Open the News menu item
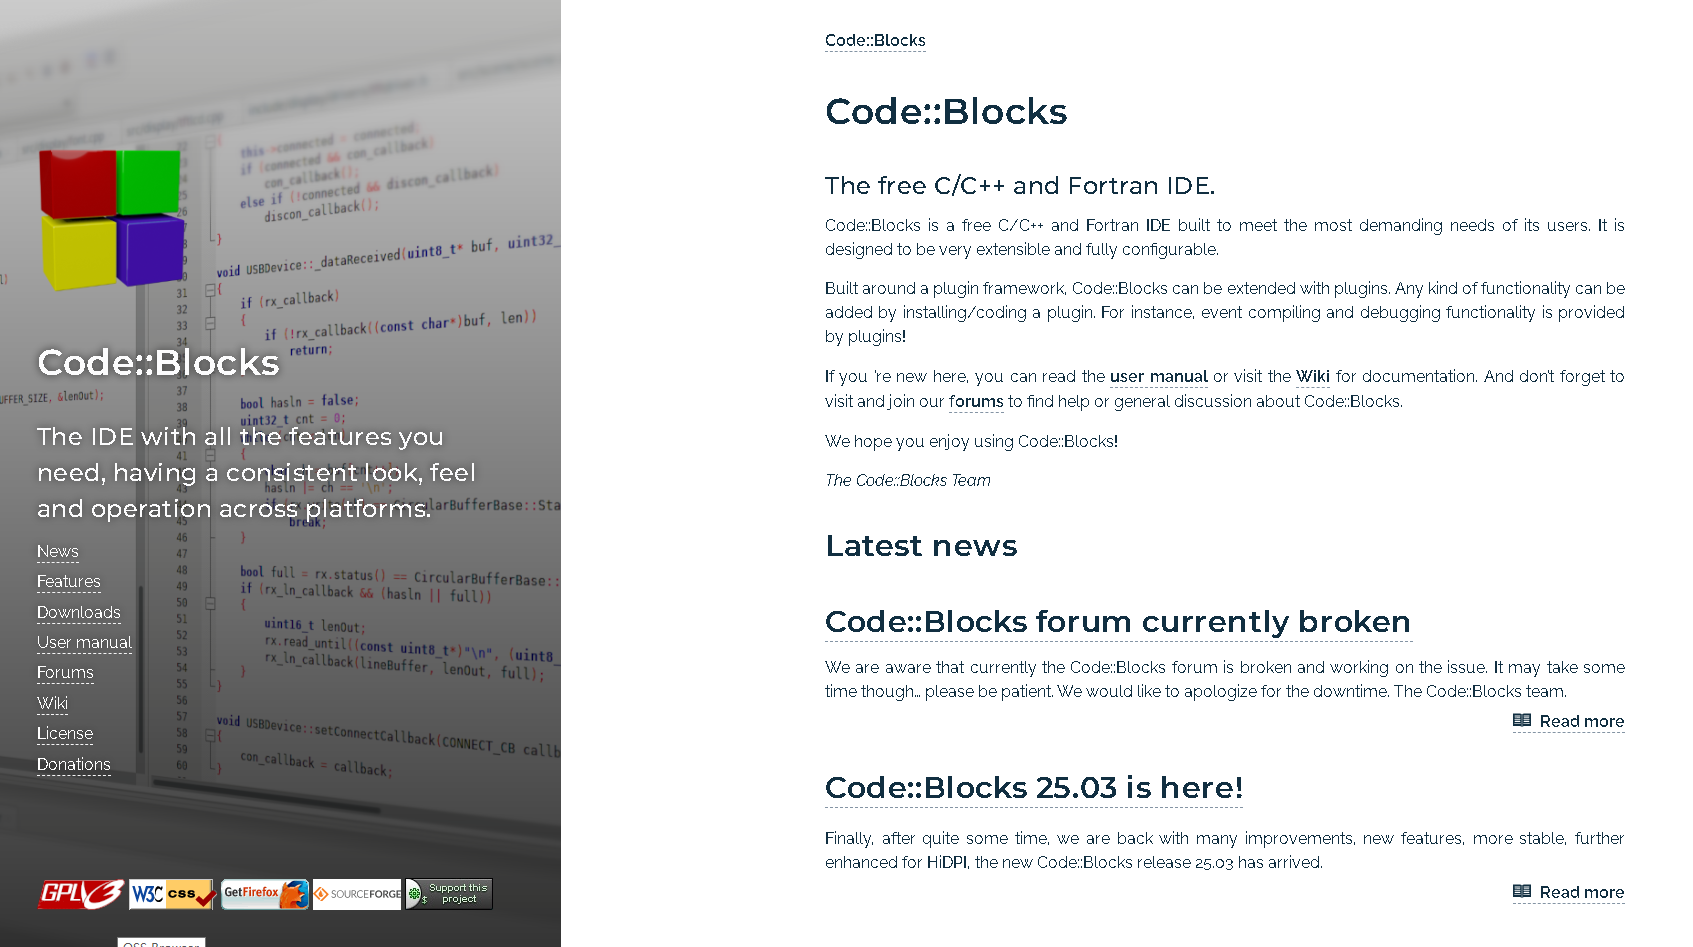Image resolution: width=1693 pixels, height=947 pixels. (58, 552)
